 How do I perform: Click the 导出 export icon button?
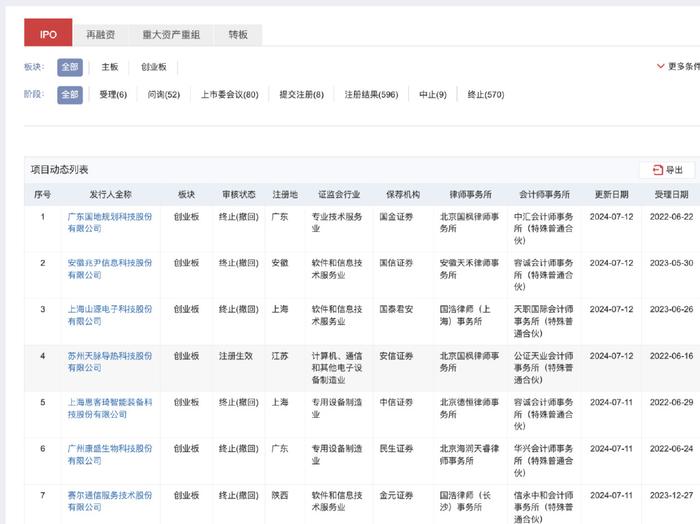(667, 170)
